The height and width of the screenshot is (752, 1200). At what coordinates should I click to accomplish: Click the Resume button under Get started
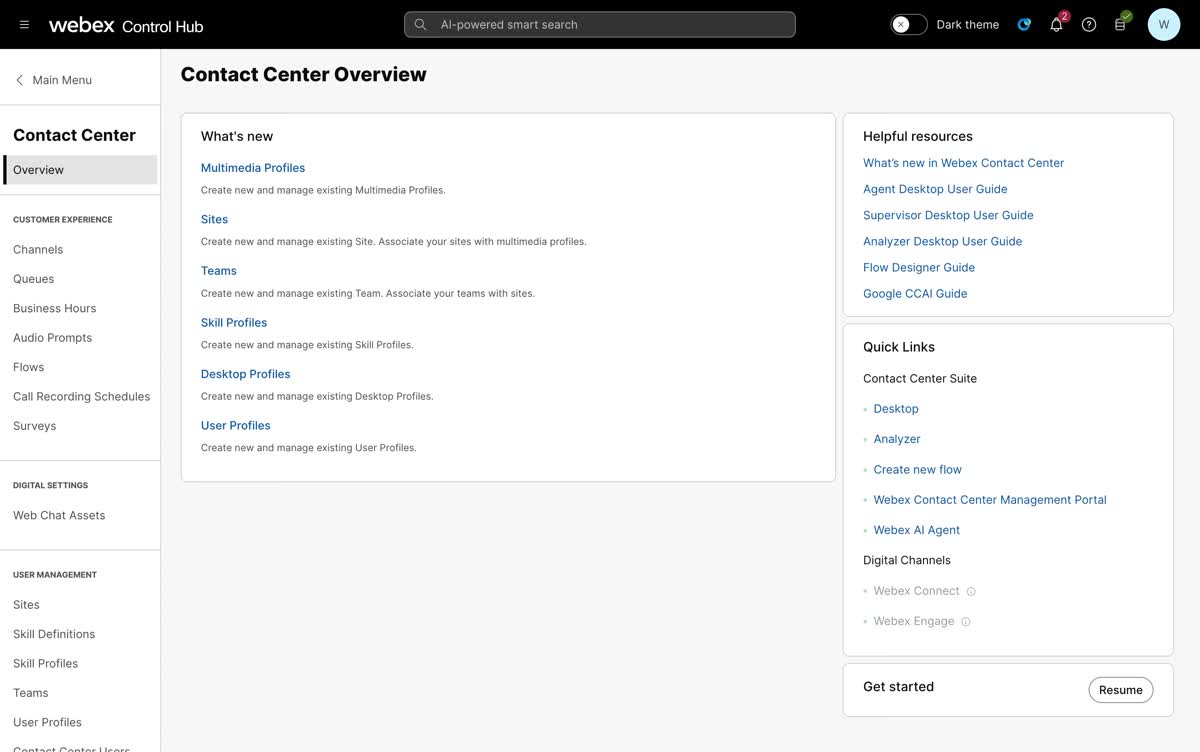point(1120,689)
